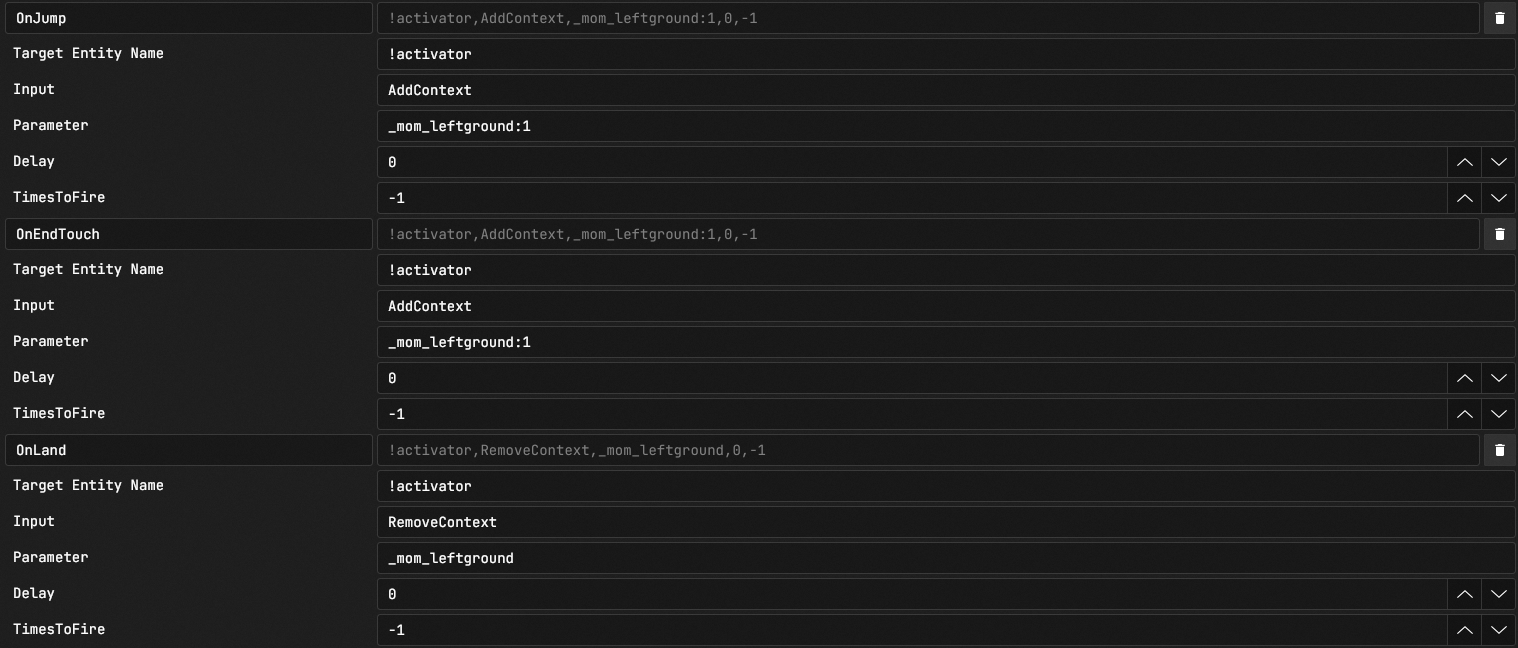Viewport: 1518px width, 648px height.
Task: Delete the OnJump output
Action: (1499, 17)
